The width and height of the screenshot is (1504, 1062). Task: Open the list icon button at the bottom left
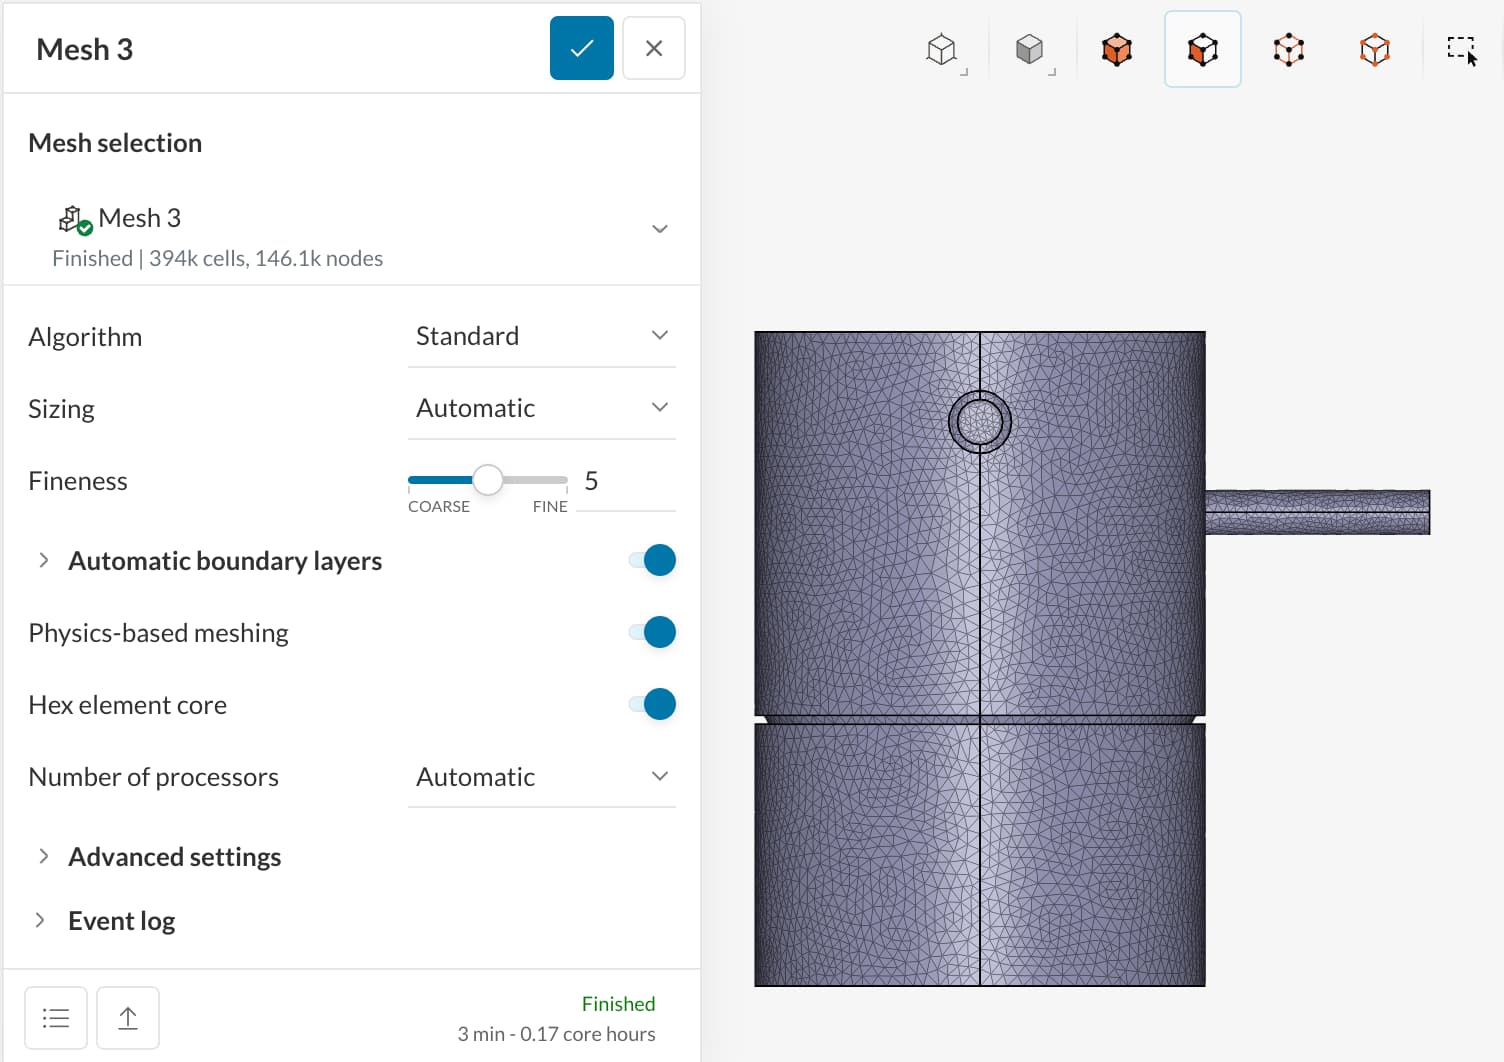pos(56,1018)
